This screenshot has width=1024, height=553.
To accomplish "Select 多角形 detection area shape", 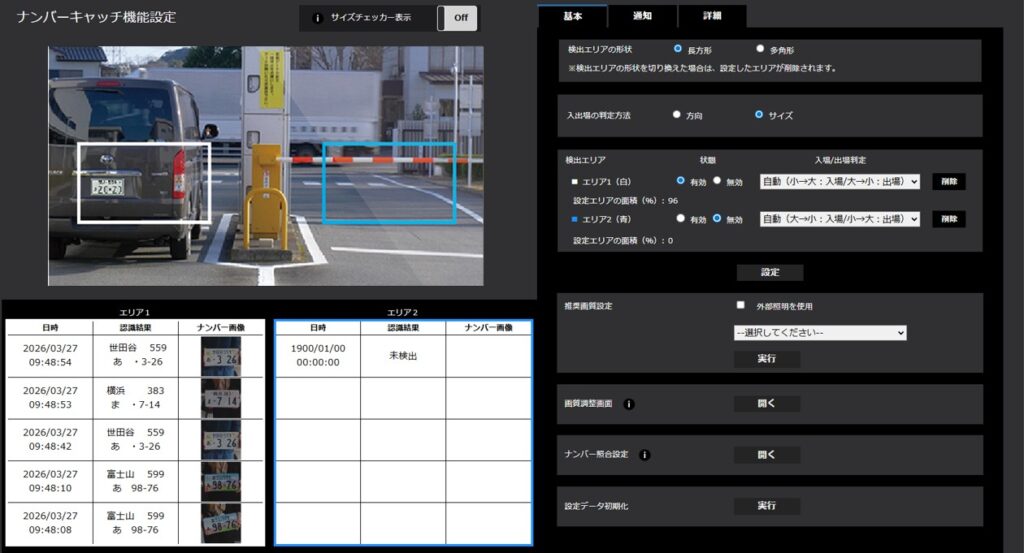I will pos(760,48).
